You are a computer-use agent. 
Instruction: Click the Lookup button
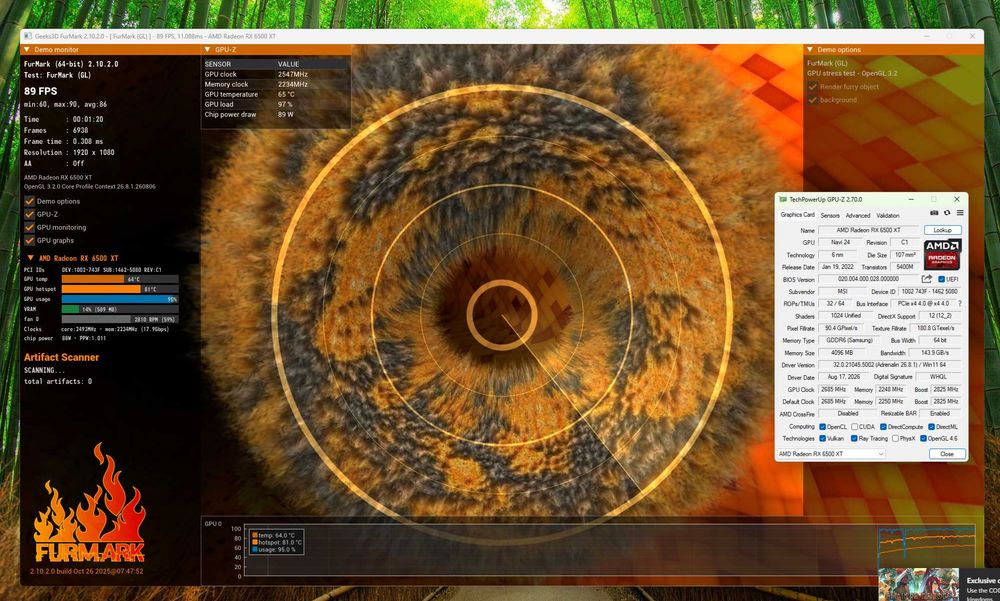943,230
